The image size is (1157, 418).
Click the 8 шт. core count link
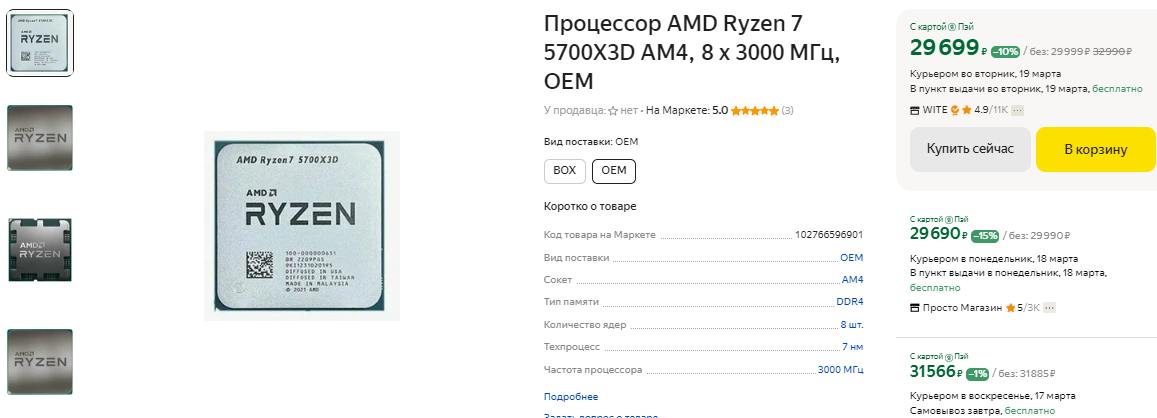click(x=851, y=324)
